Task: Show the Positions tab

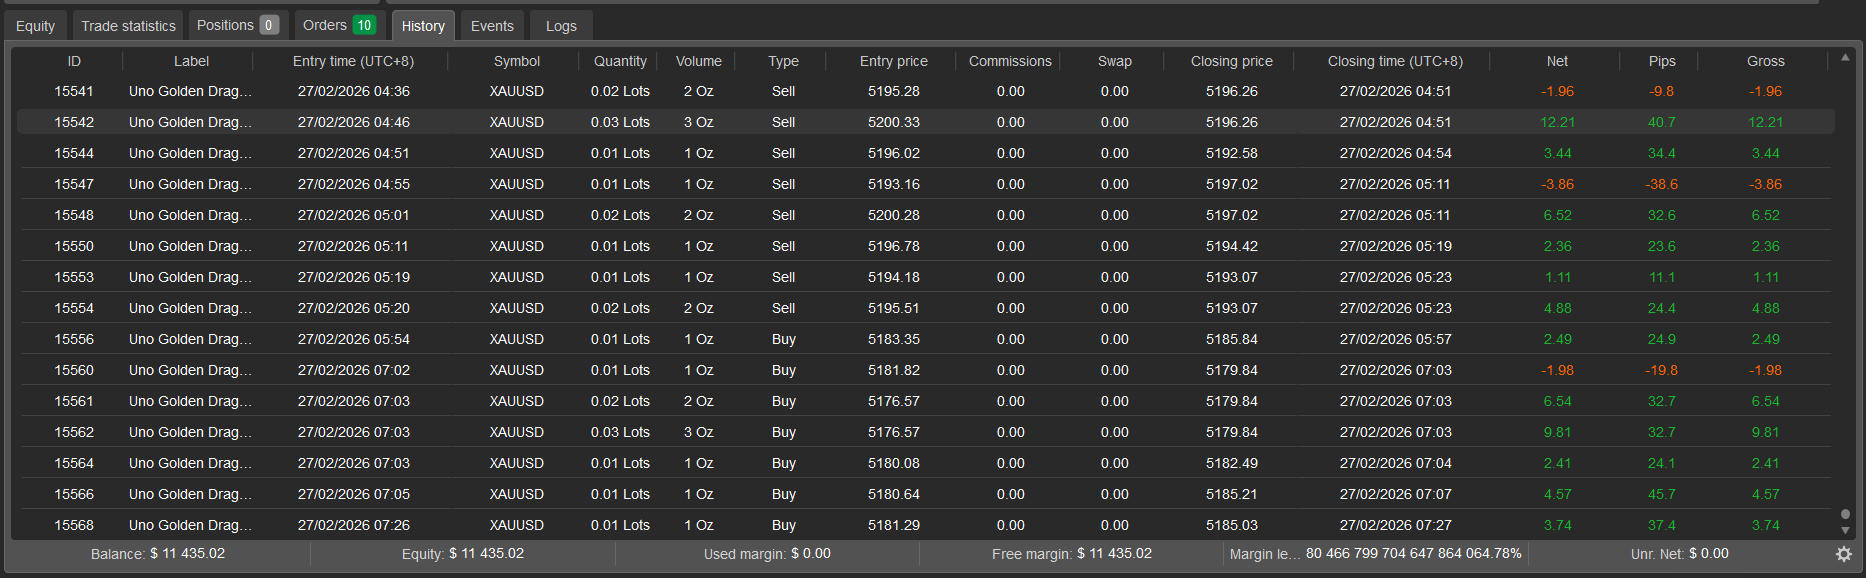Action: (237, 25)
